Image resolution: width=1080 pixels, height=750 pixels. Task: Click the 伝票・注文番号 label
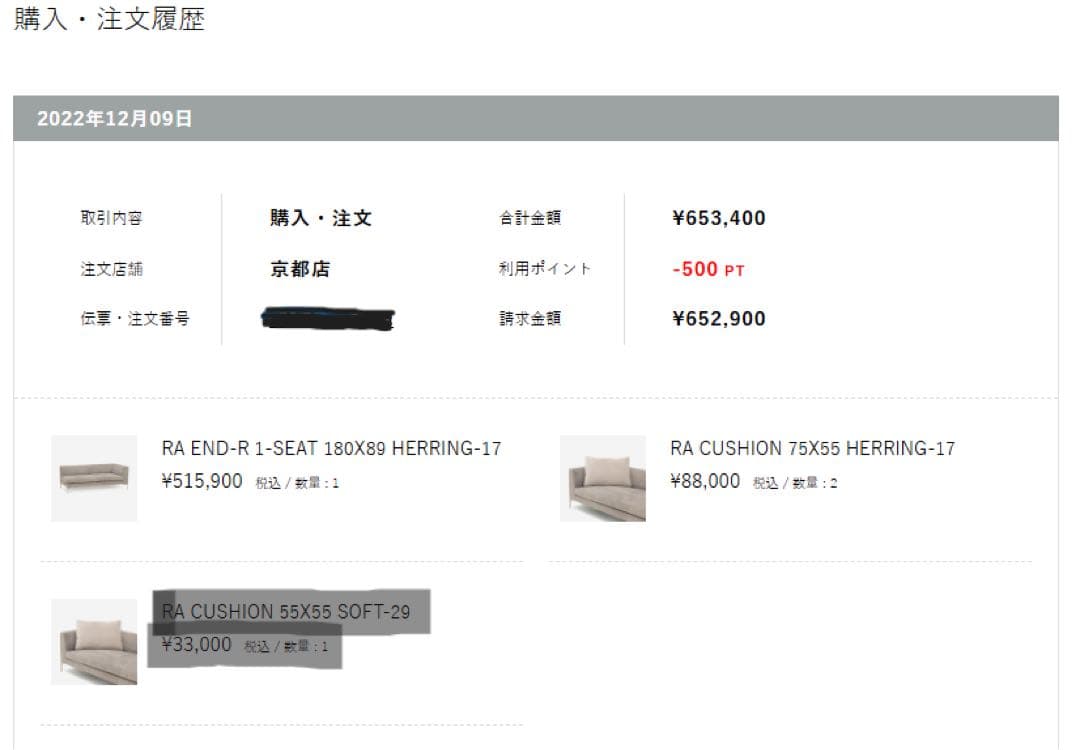(135, 320)
